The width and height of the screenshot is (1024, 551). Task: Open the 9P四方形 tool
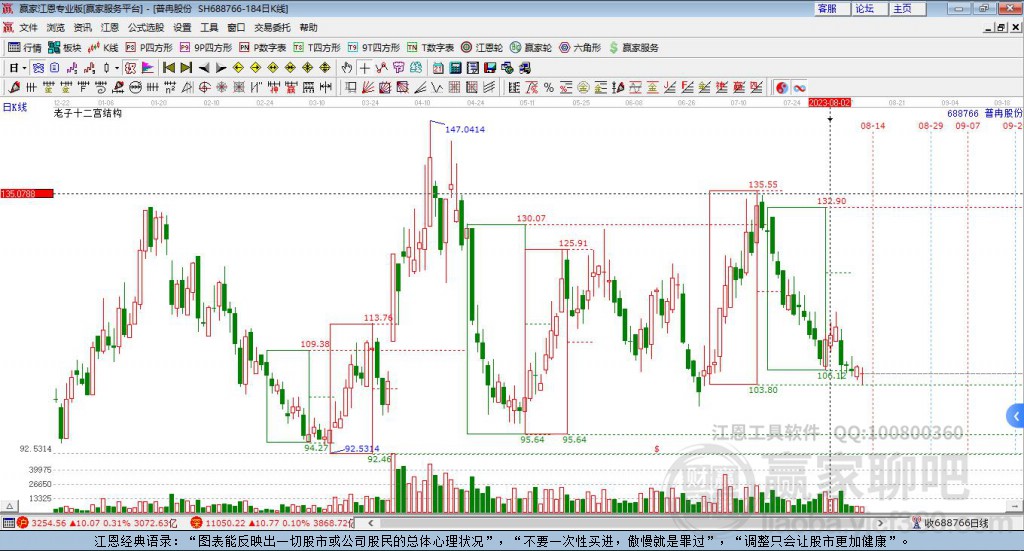click(x=206, y=48)
